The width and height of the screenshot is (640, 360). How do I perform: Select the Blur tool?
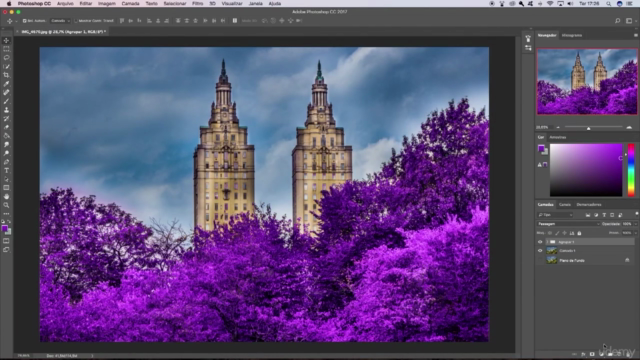click(6, 144)
